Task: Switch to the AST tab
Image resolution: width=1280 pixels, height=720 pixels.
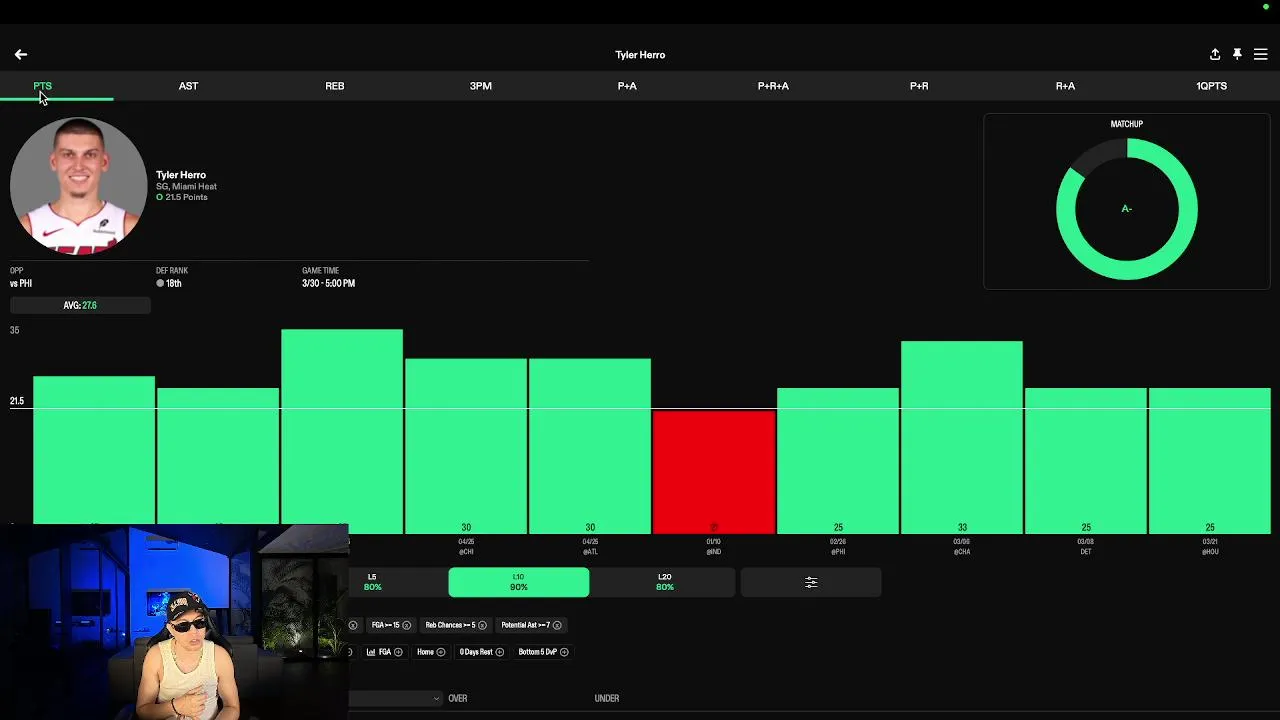Action: pyautogui.click(x=188, y=86)
